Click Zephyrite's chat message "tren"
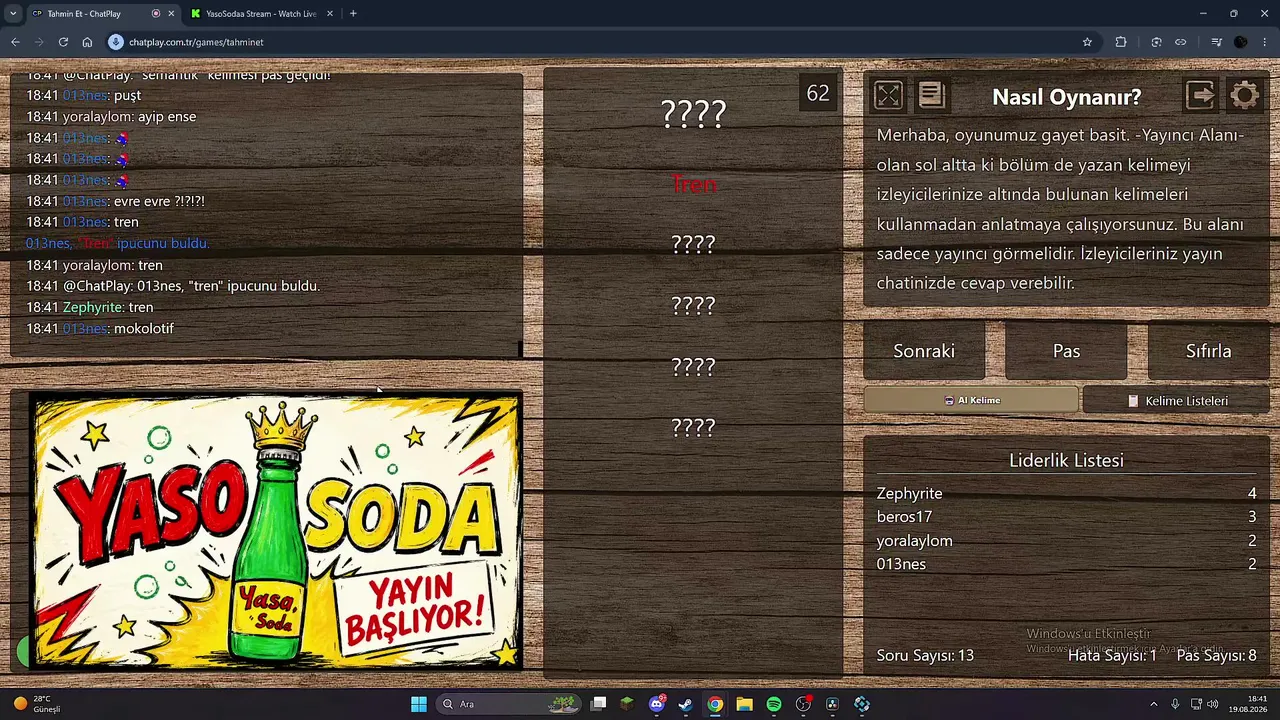Screen dimensions: 1280x720 click(140, 307)
